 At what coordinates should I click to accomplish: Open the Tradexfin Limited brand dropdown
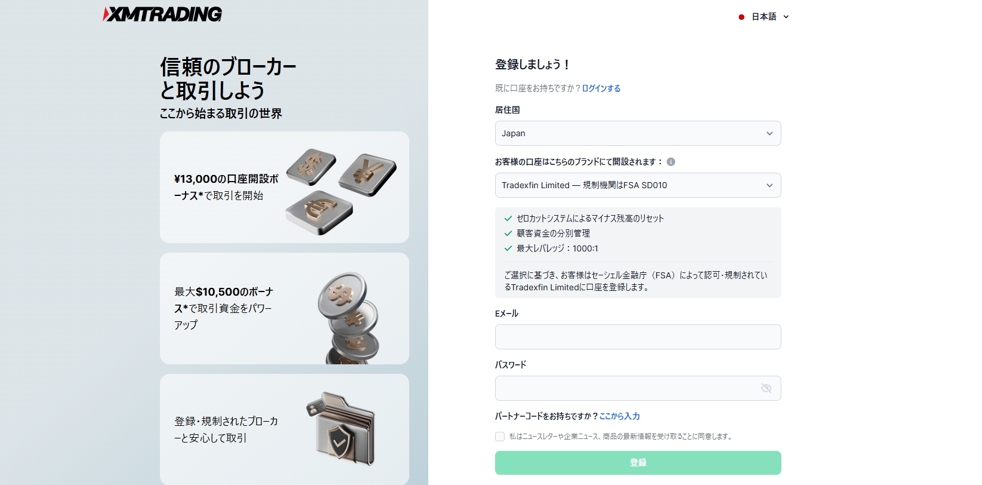pyautogui.click(x=638, y=185)
